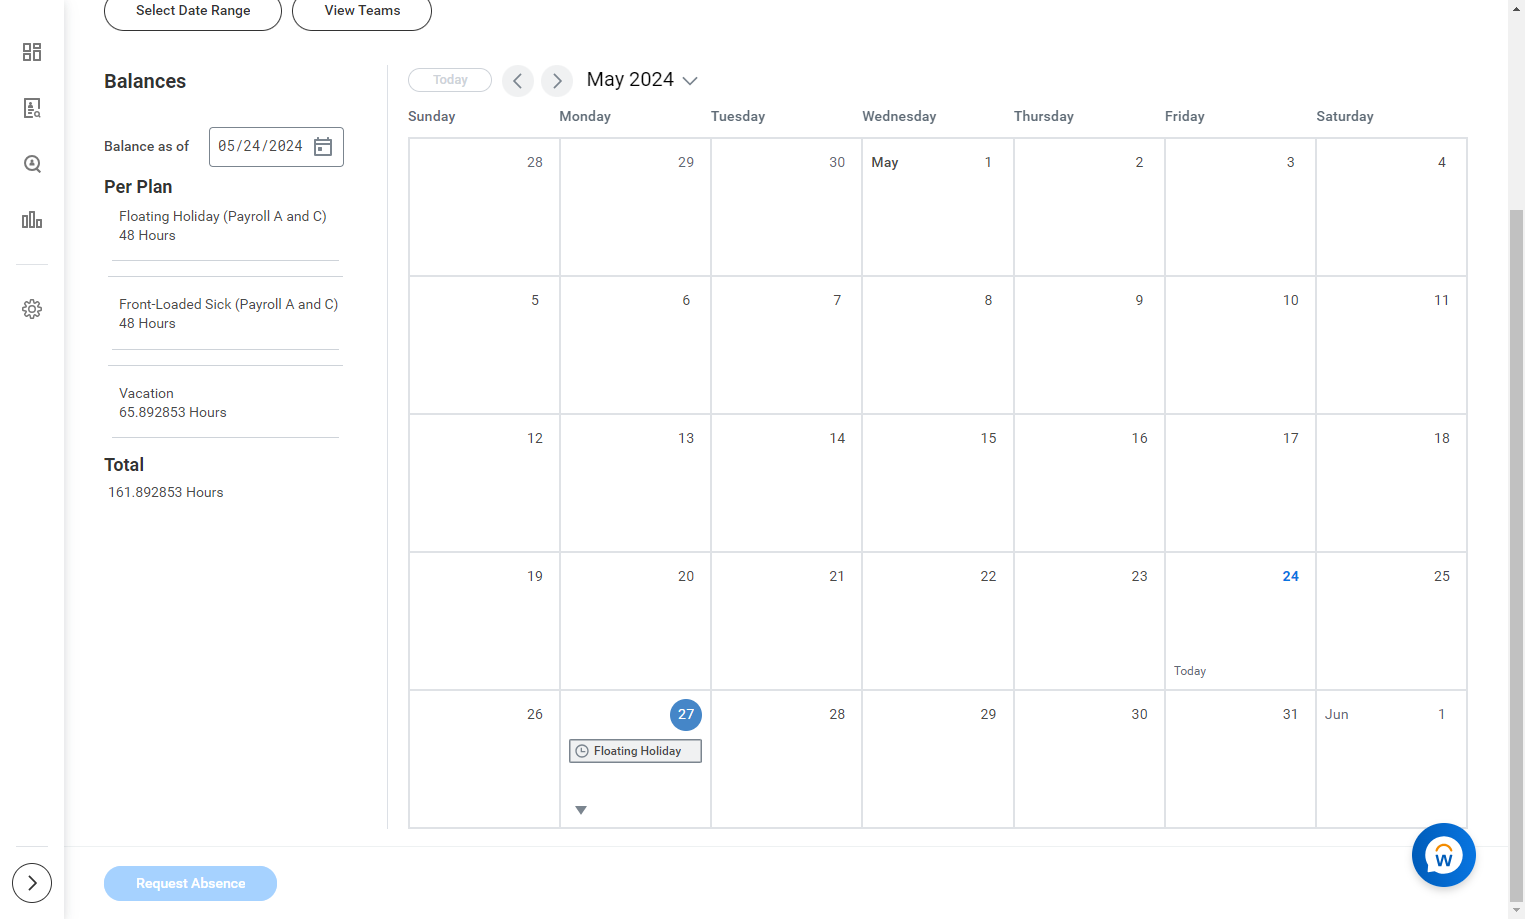The image size is (1525, 919).
Task: Select May 15 on the calendar
Action: tap(937, 483)
